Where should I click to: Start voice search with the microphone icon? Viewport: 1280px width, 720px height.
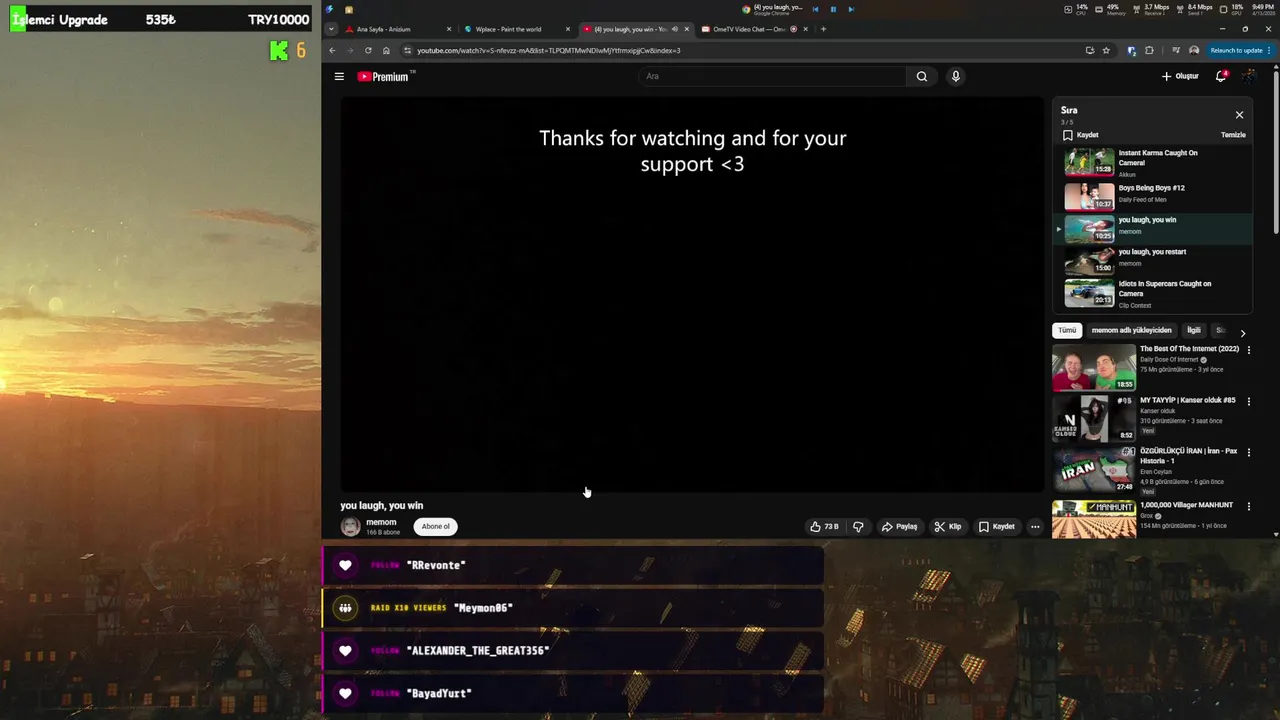pyautogui.click(x=956, y=76)
